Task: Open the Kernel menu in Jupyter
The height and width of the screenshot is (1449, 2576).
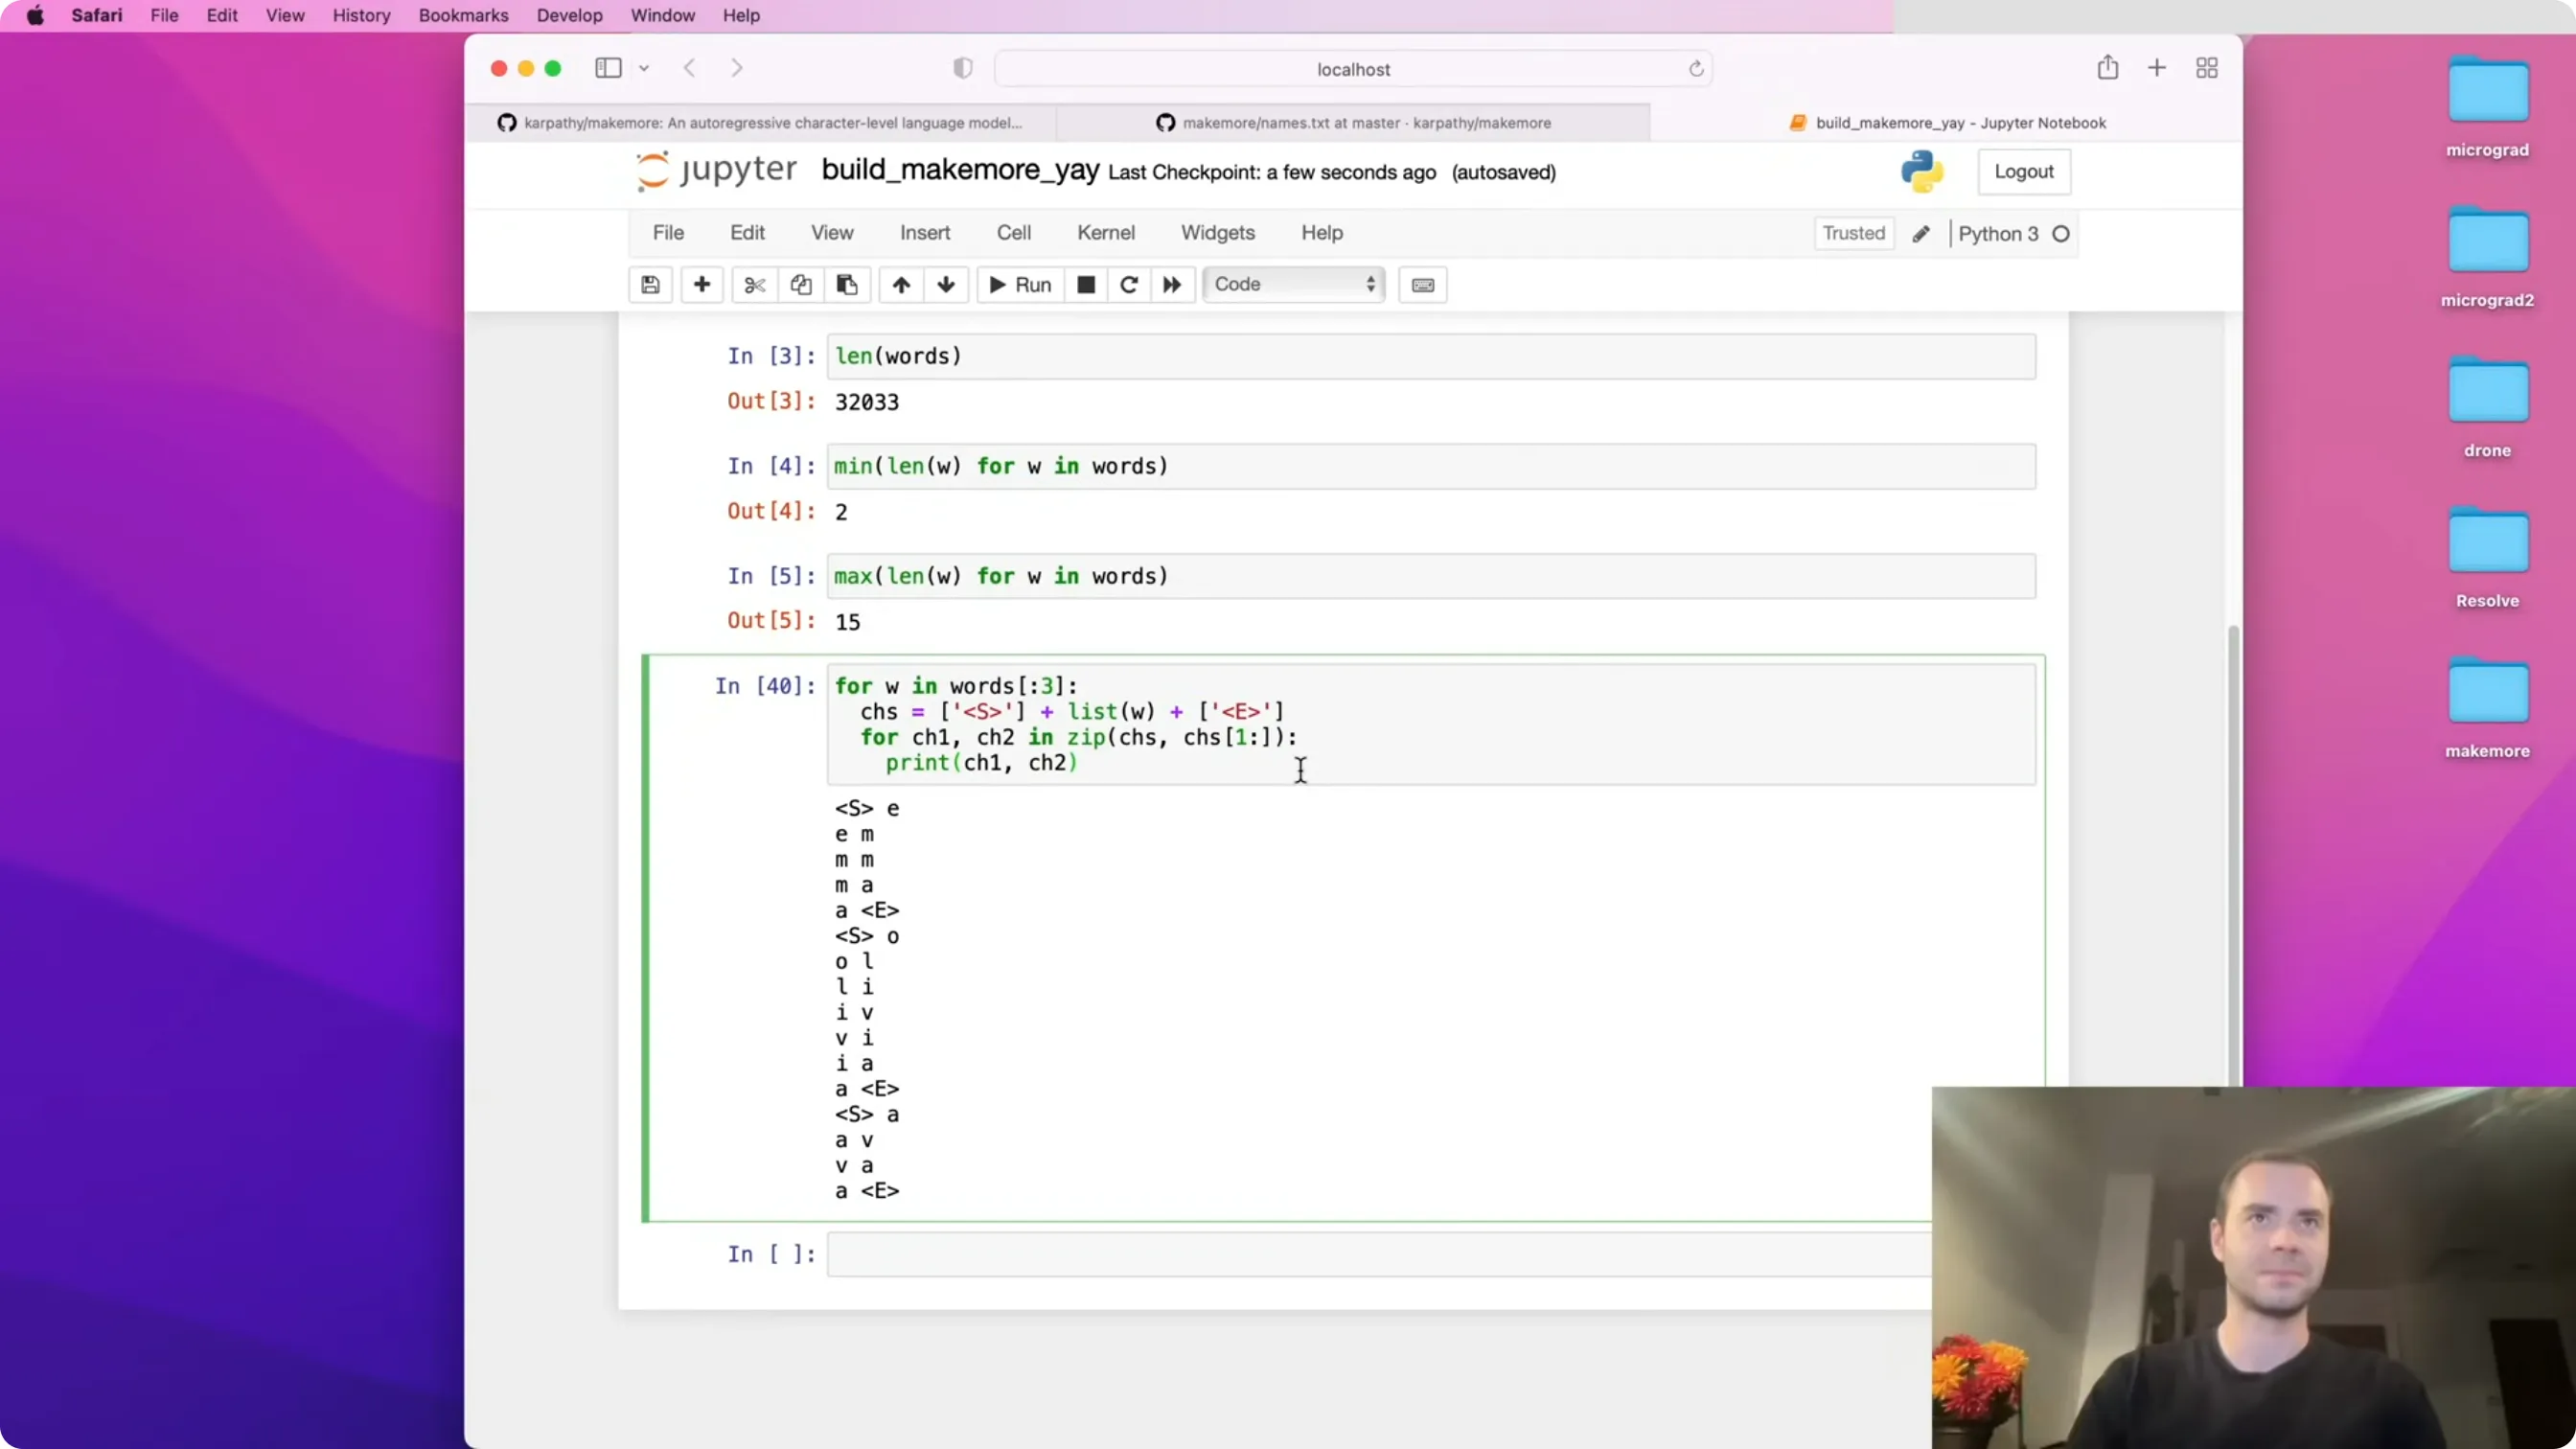Action: (x=1106, y=233)
